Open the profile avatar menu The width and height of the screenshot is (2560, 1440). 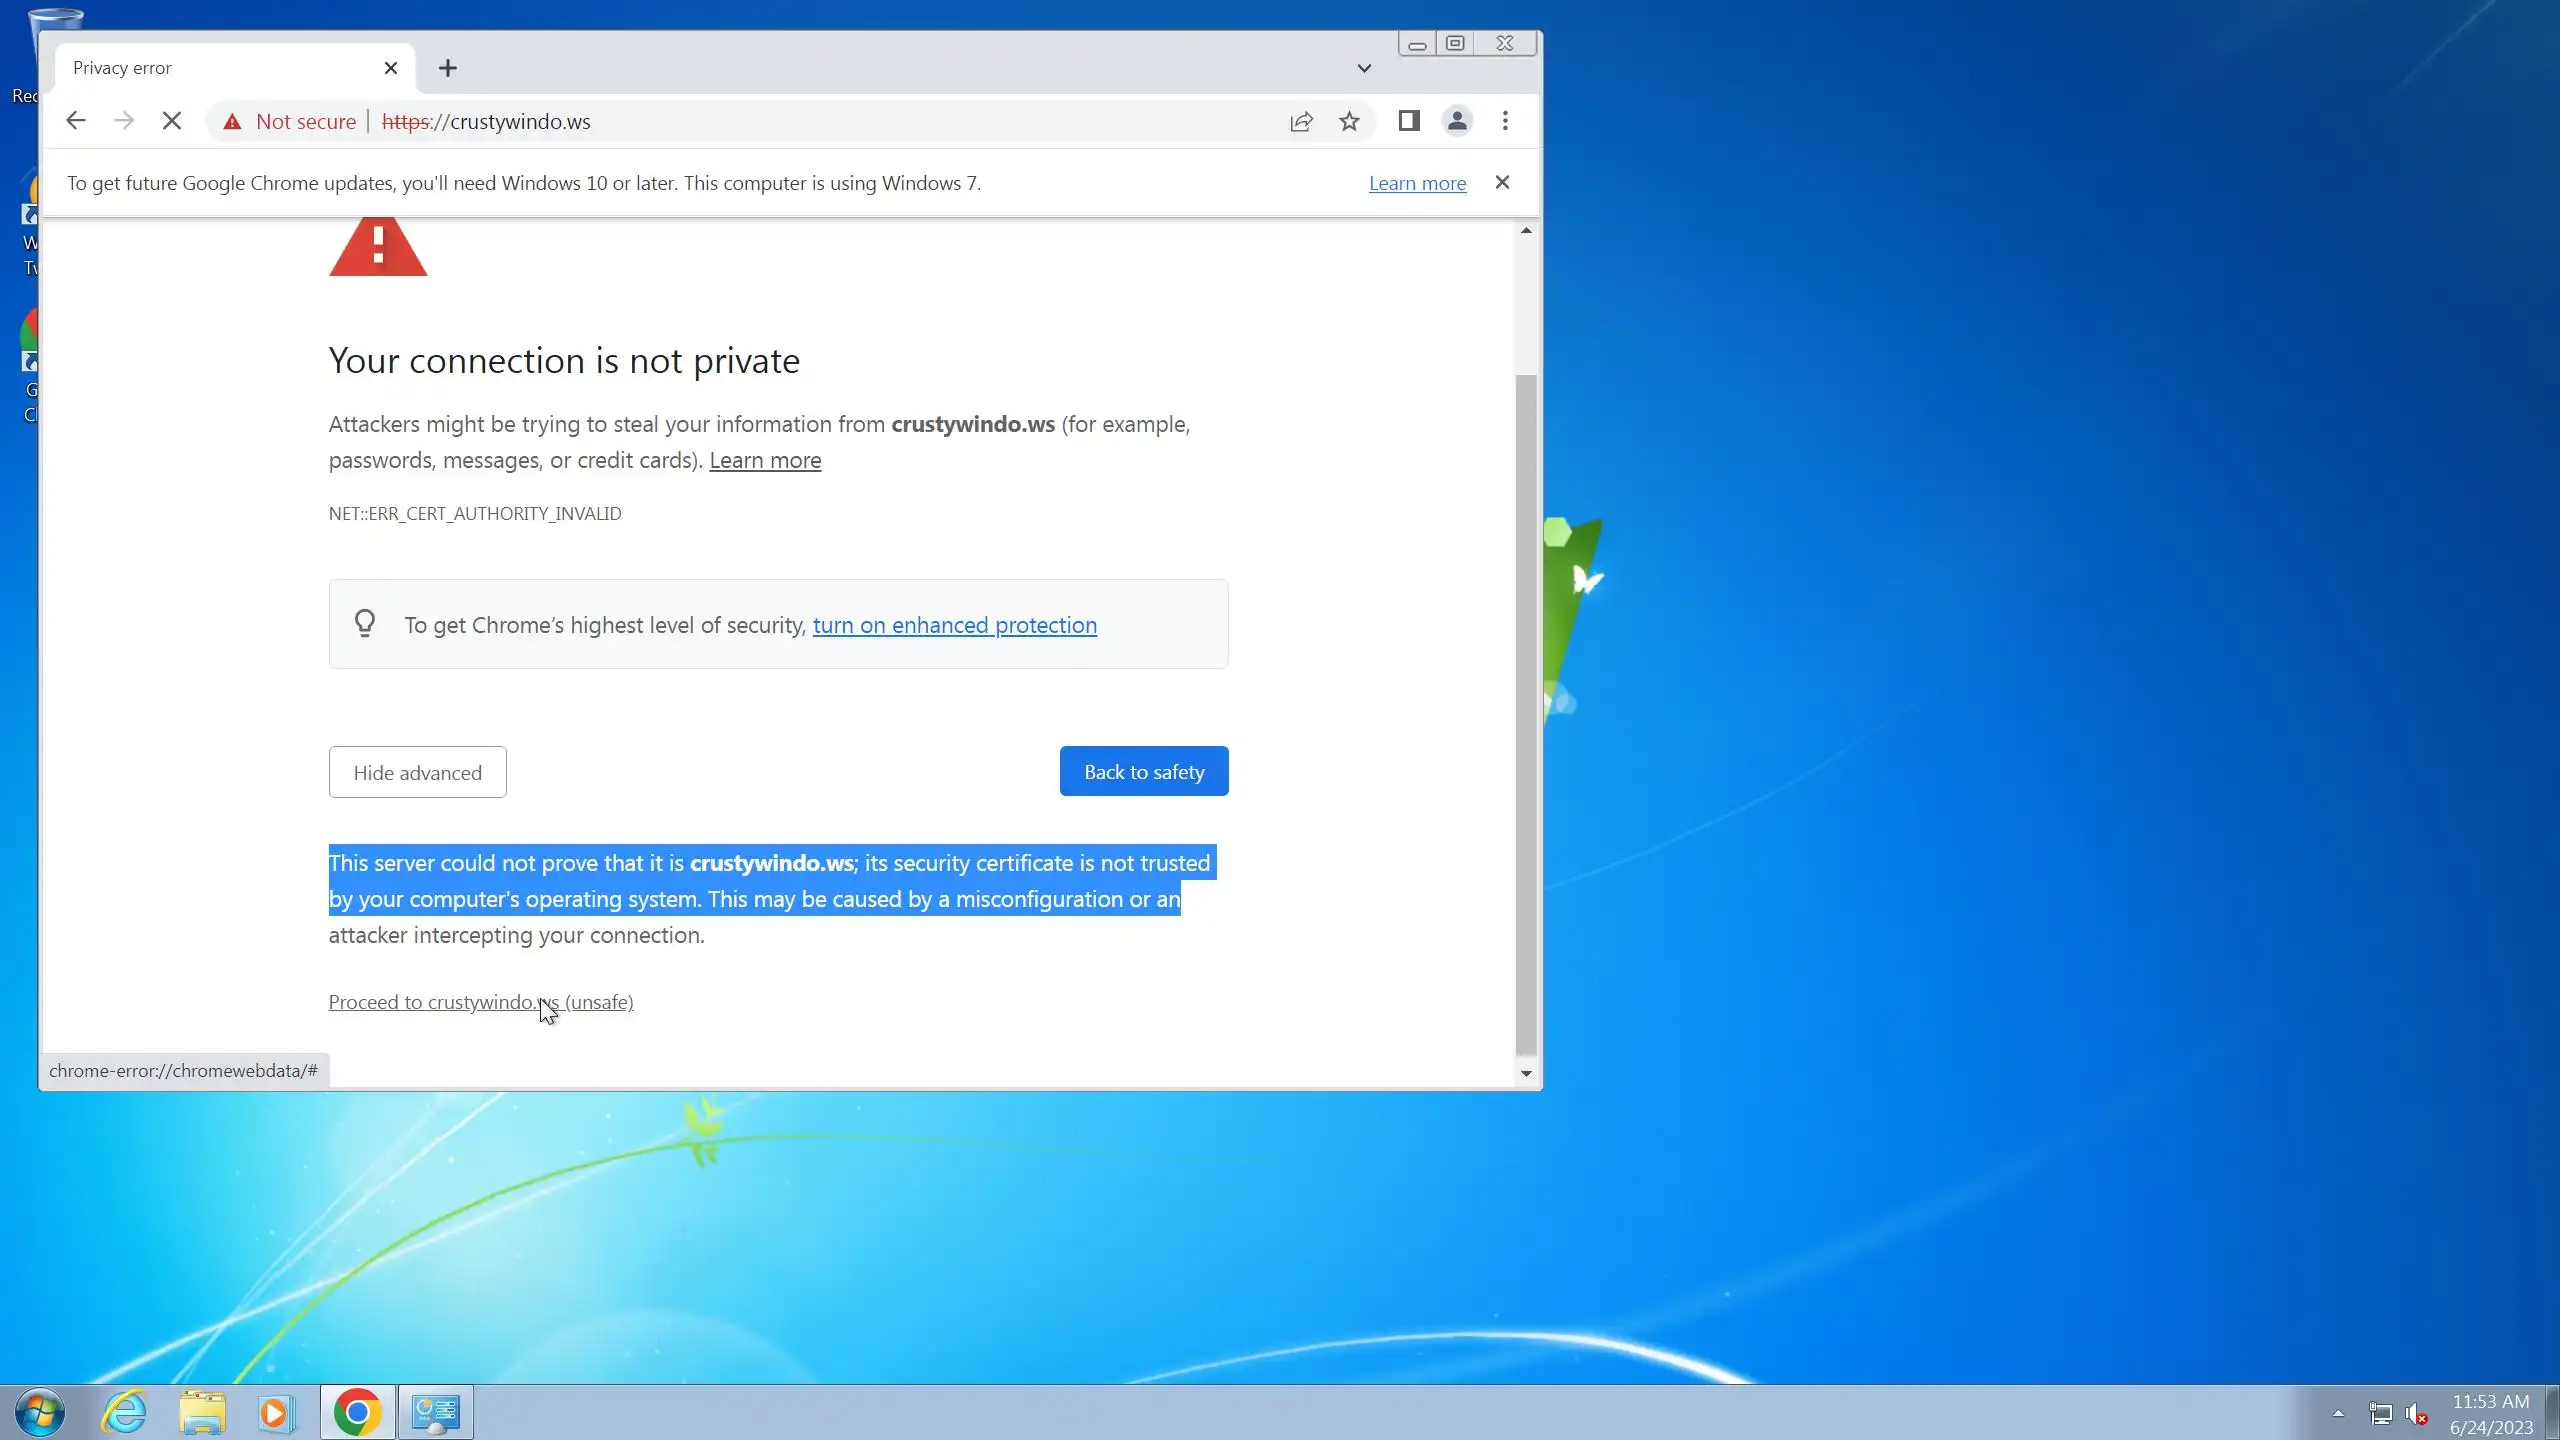pyautogui.click(x=1457, y=121)
